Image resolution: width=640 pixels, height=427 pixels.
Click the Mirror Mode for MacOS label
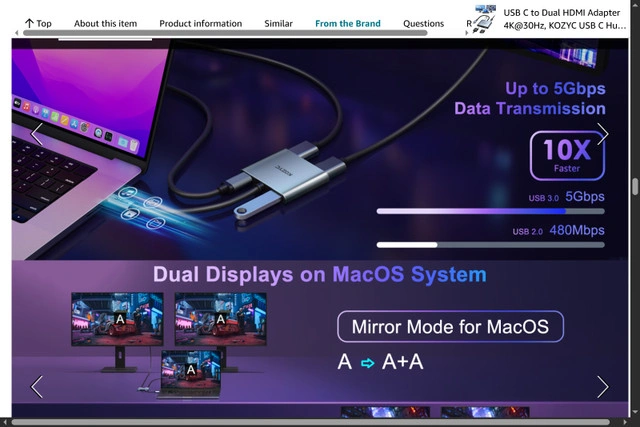450,327
